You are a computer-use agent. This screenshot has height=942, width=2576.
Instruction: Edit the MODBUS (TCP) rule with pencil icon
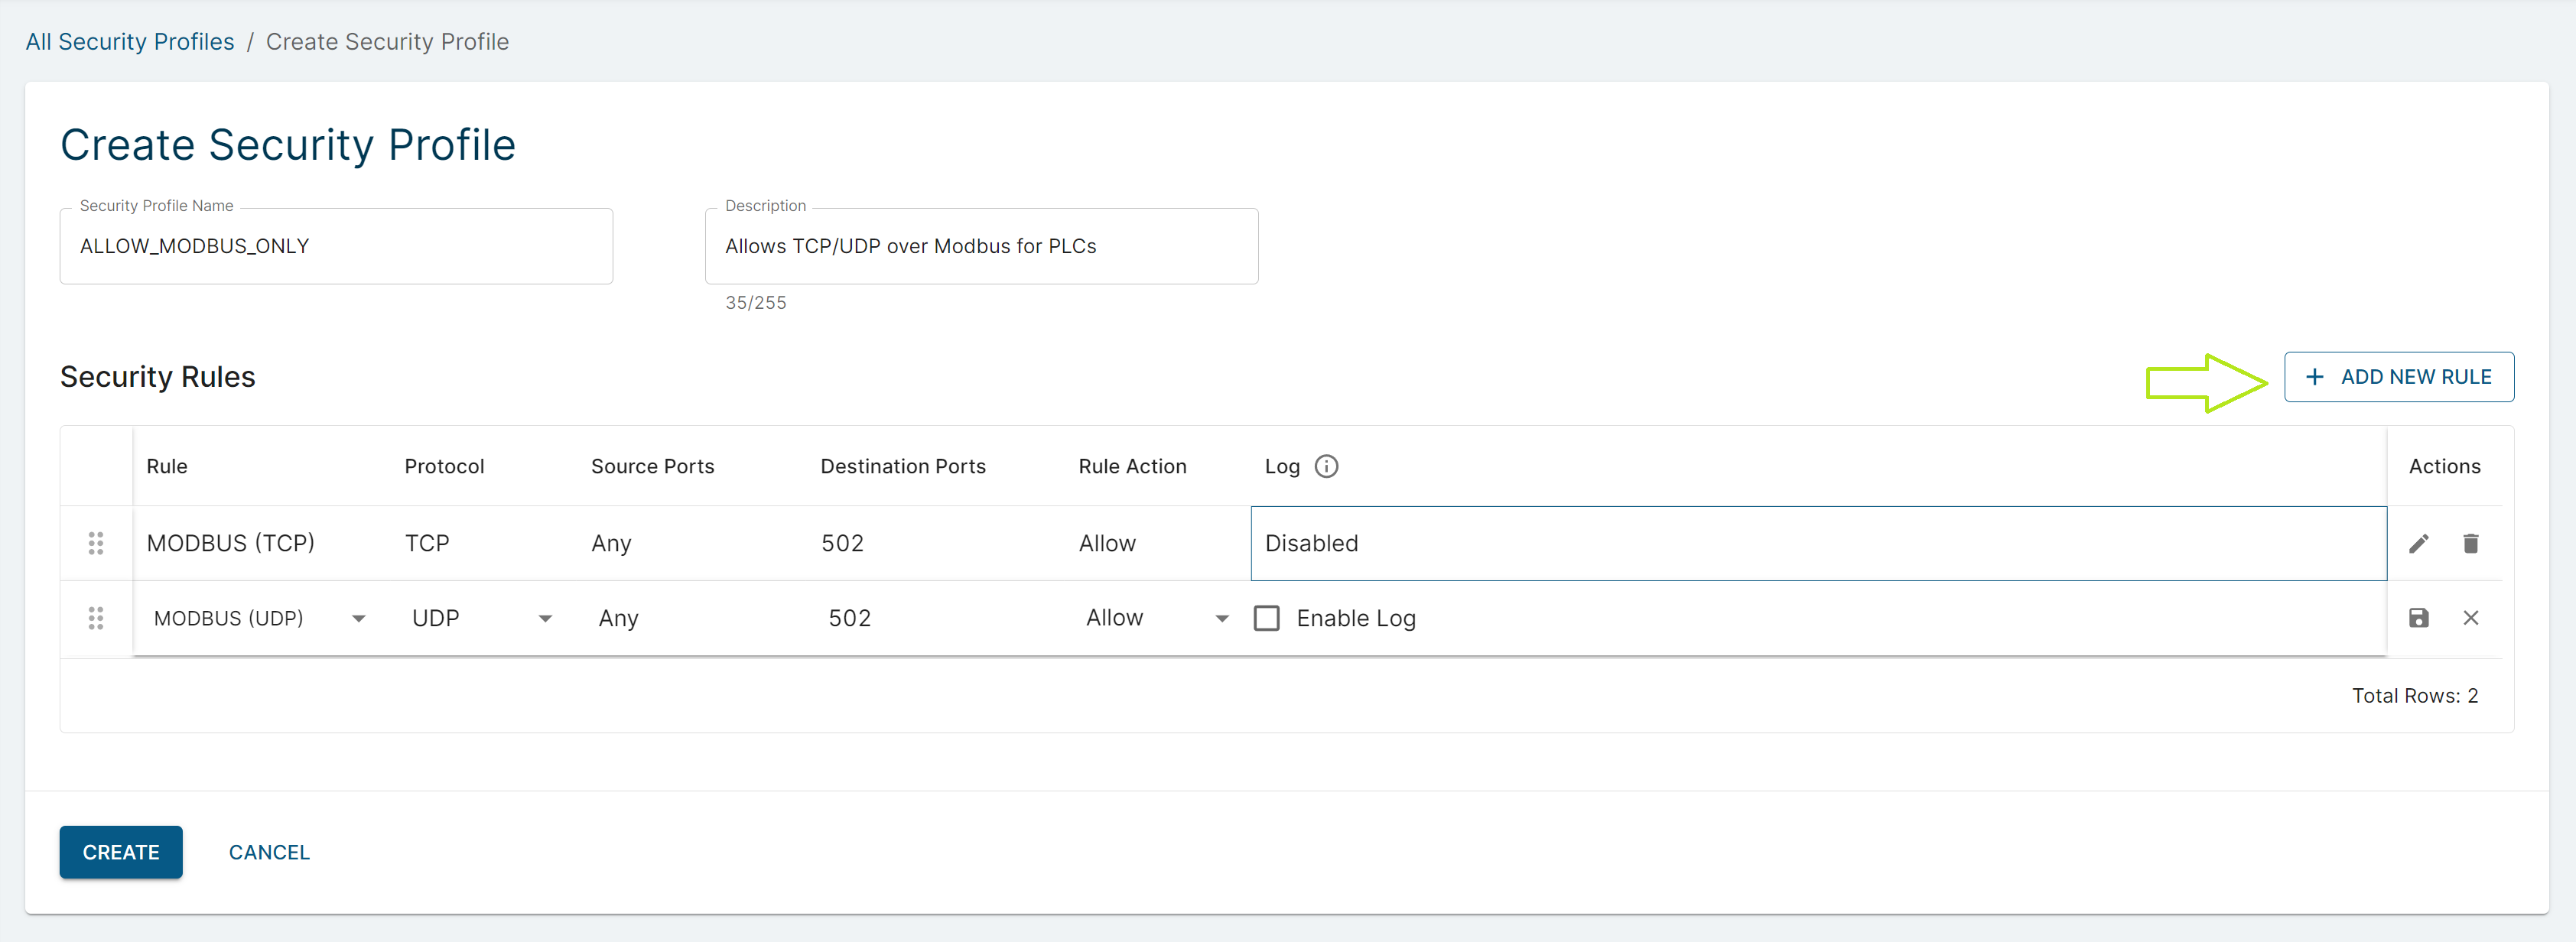[2418, 543]
